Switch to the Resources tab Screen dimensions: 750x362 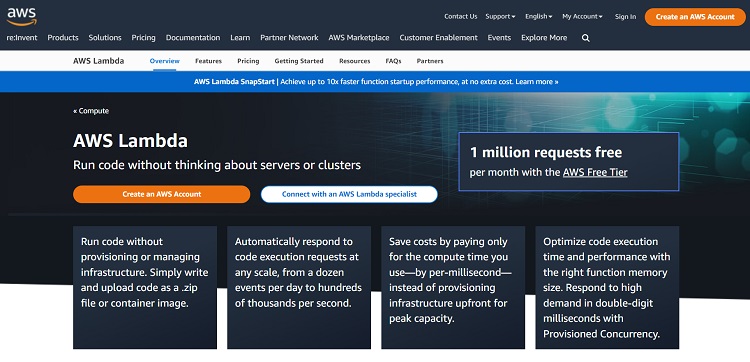coord(354,61)
